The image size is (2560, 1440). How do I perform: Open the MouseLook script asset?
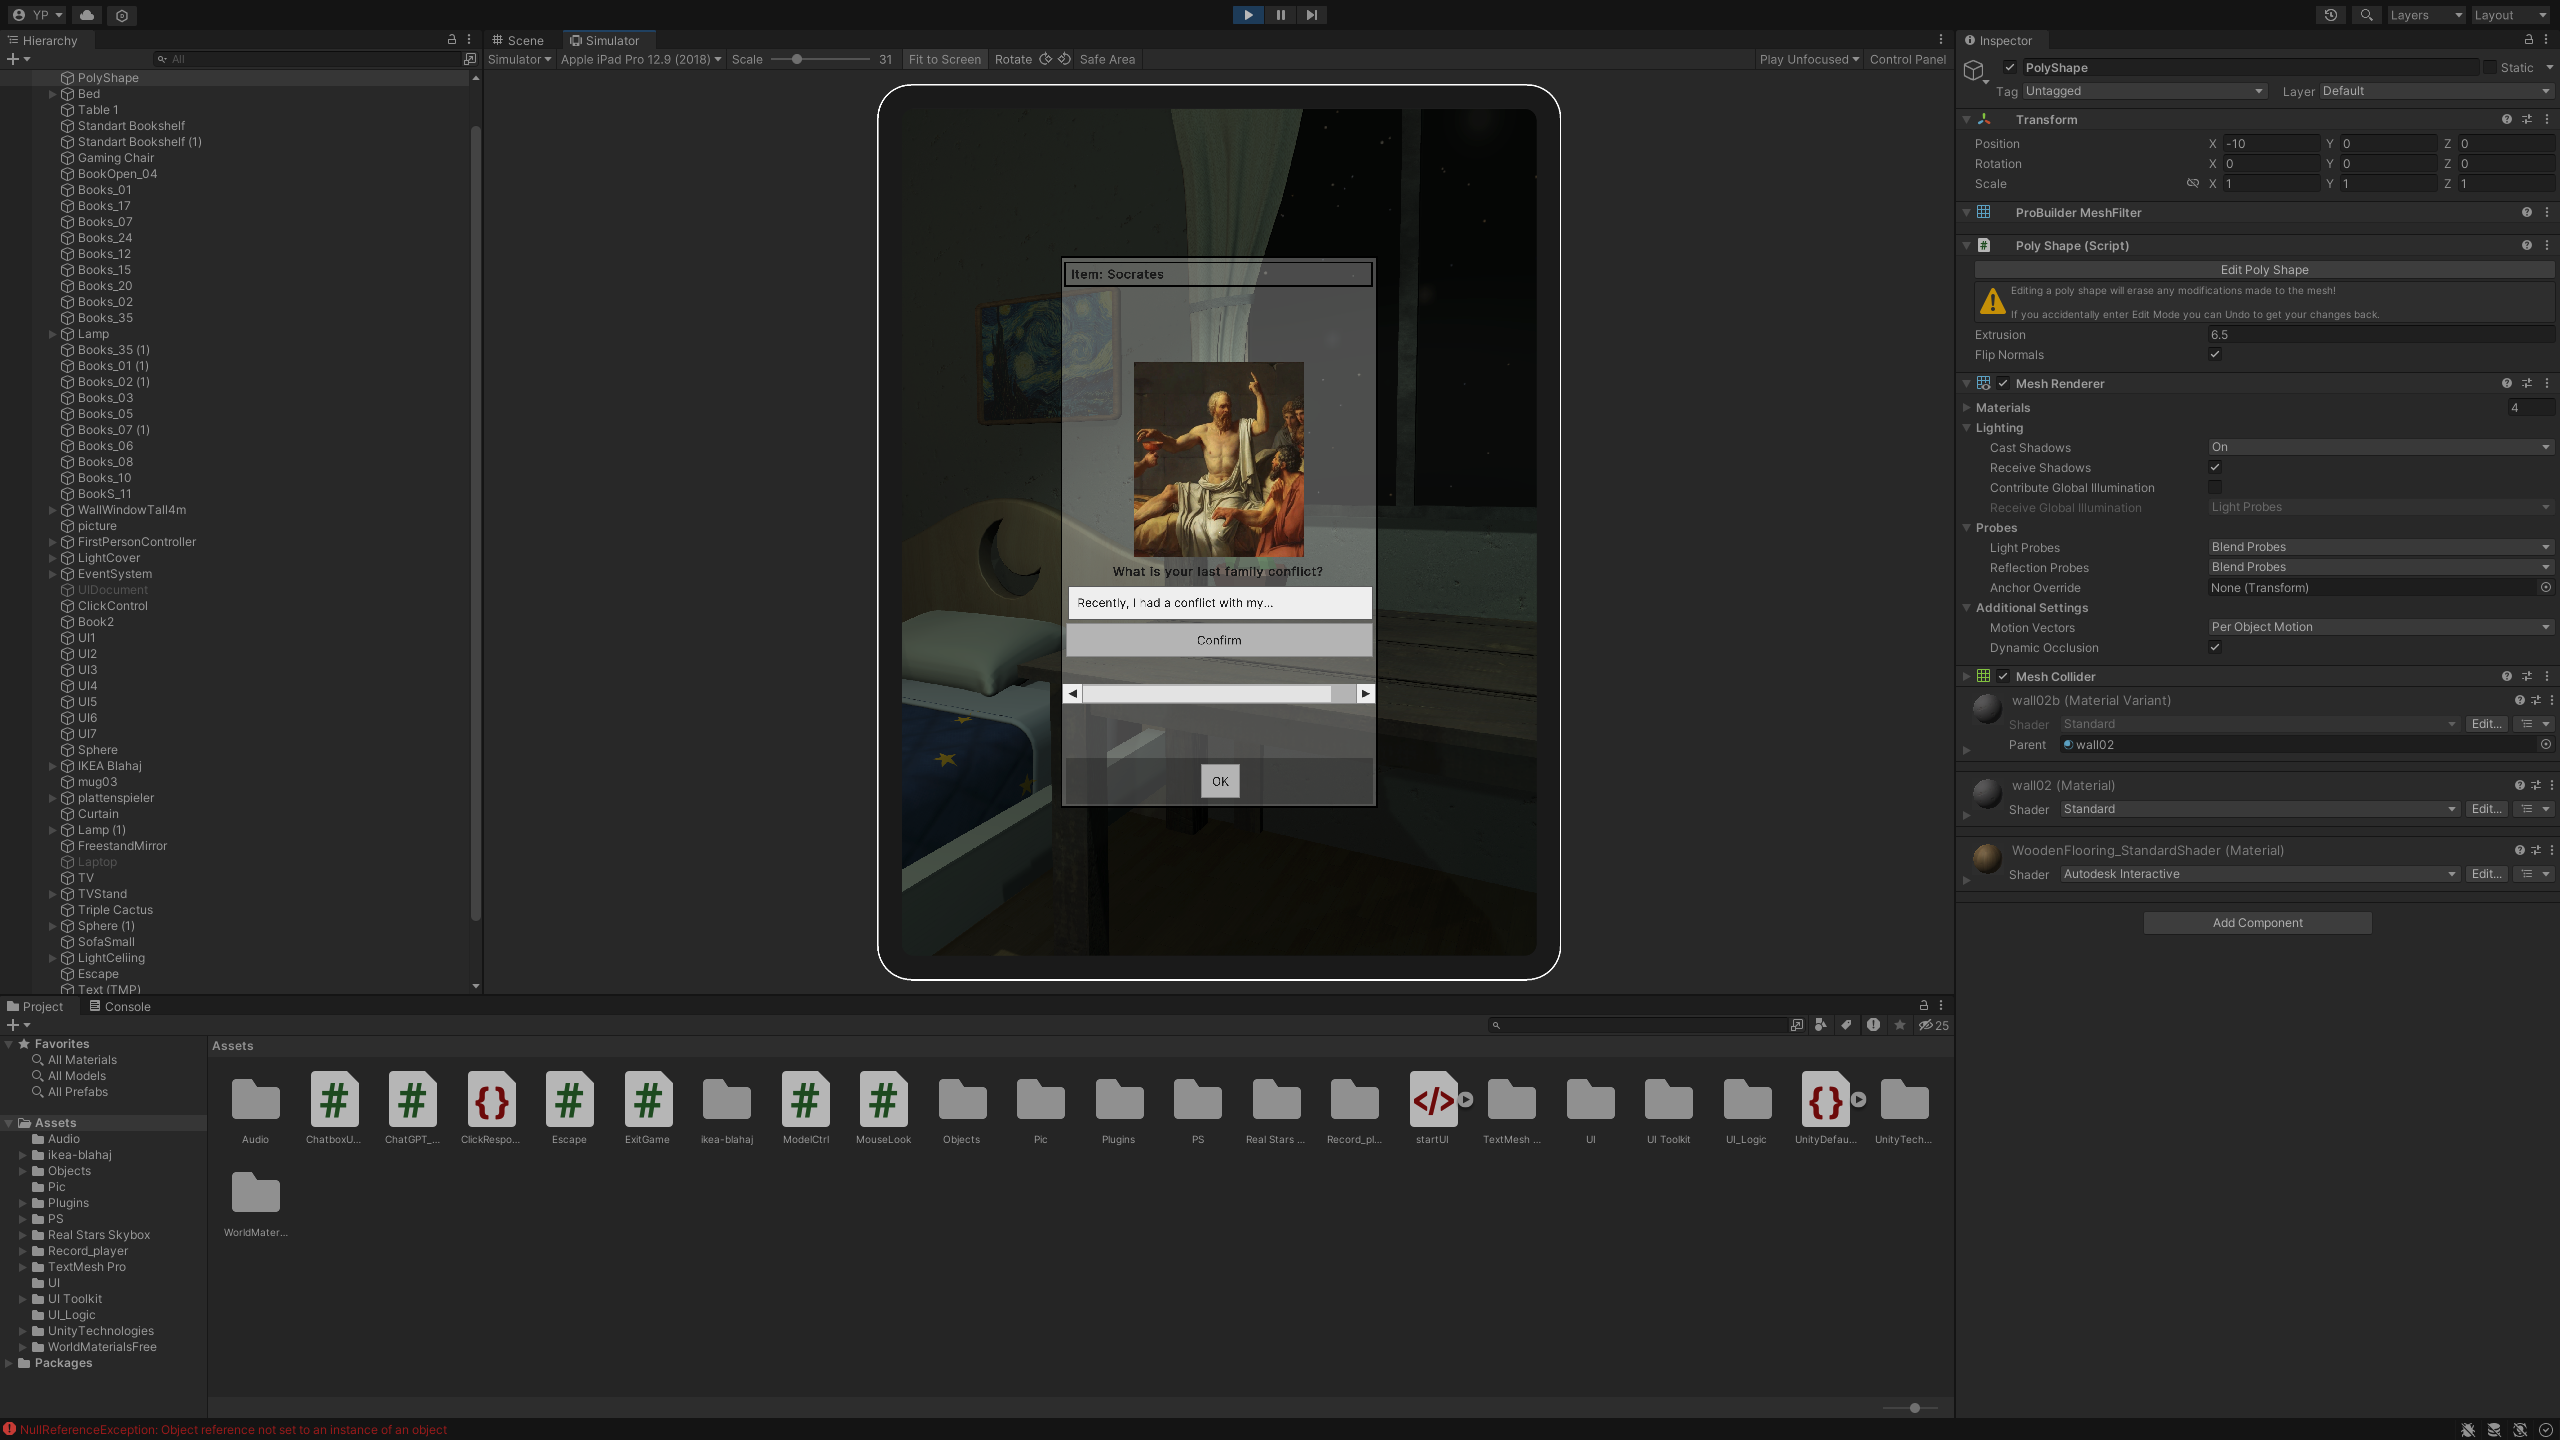tap(883, 1100)
